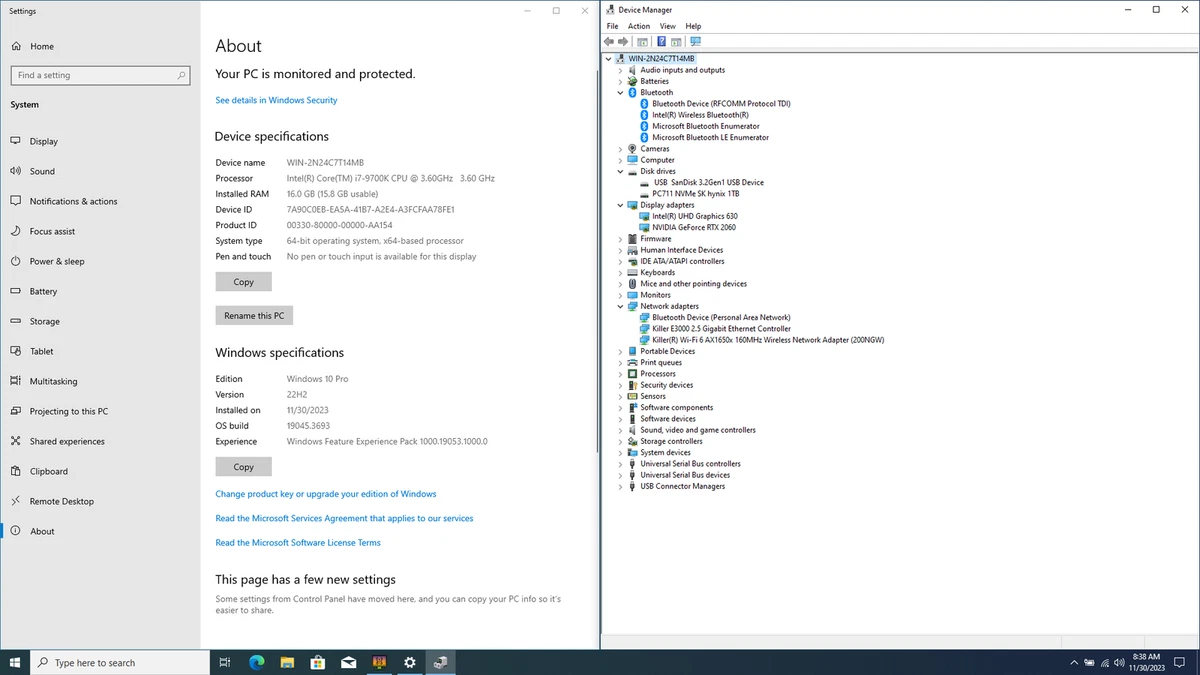Viewport: 1200px width, 675px height.
Task: Open the Mail app from the taskbar
Action: (x=349, y=662)
